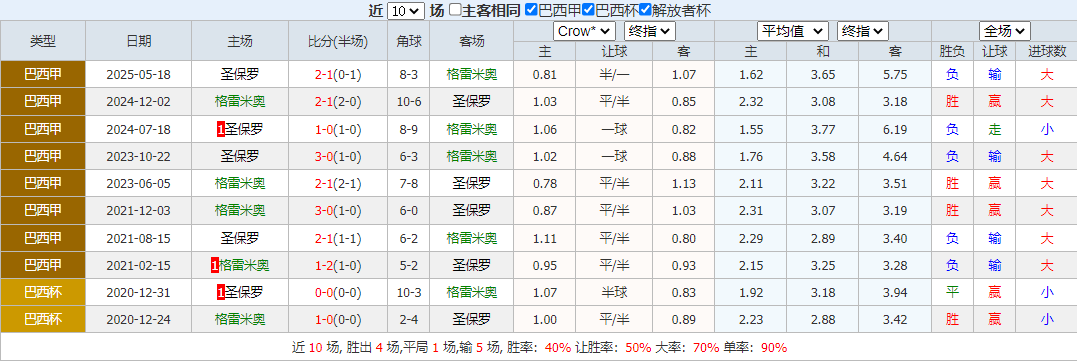The height and width of the screenshot is (362, 1077).
Task: Click score 2-1(2-0) in 2024-12-02 row
Action: click(x=338, y=102)
